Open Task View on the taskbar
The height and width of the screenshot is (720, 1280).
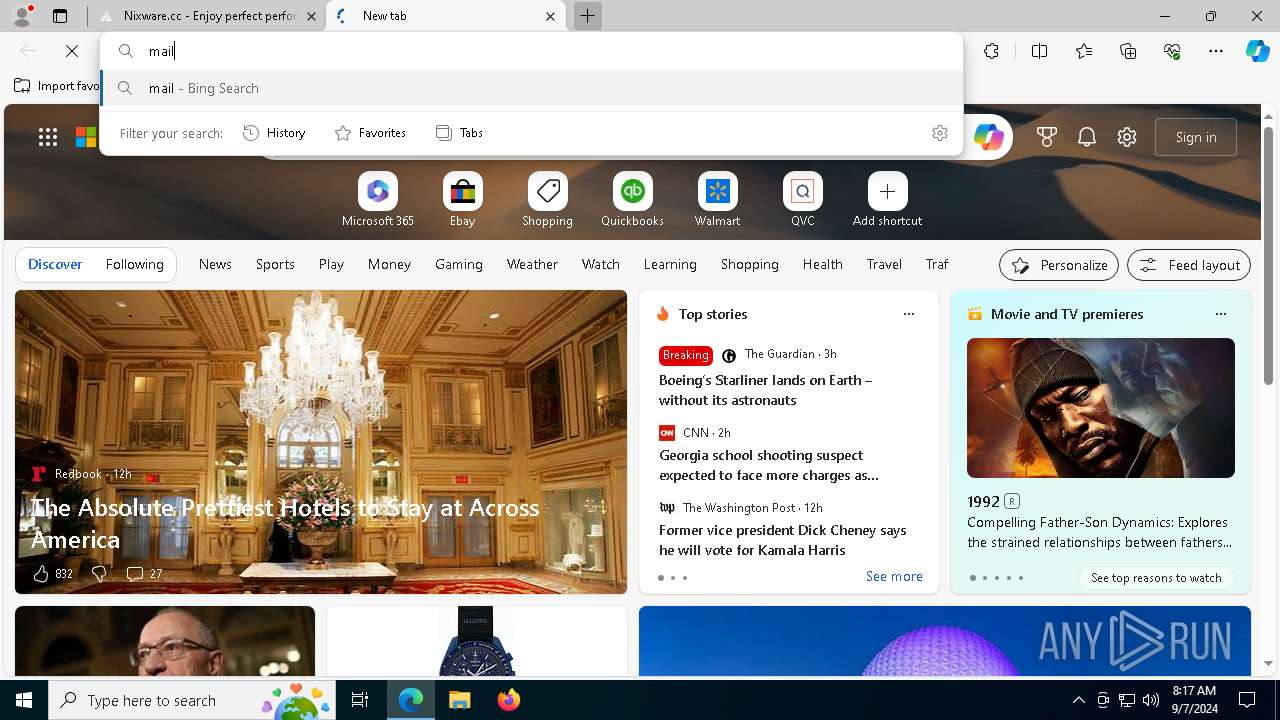(360, 700)
